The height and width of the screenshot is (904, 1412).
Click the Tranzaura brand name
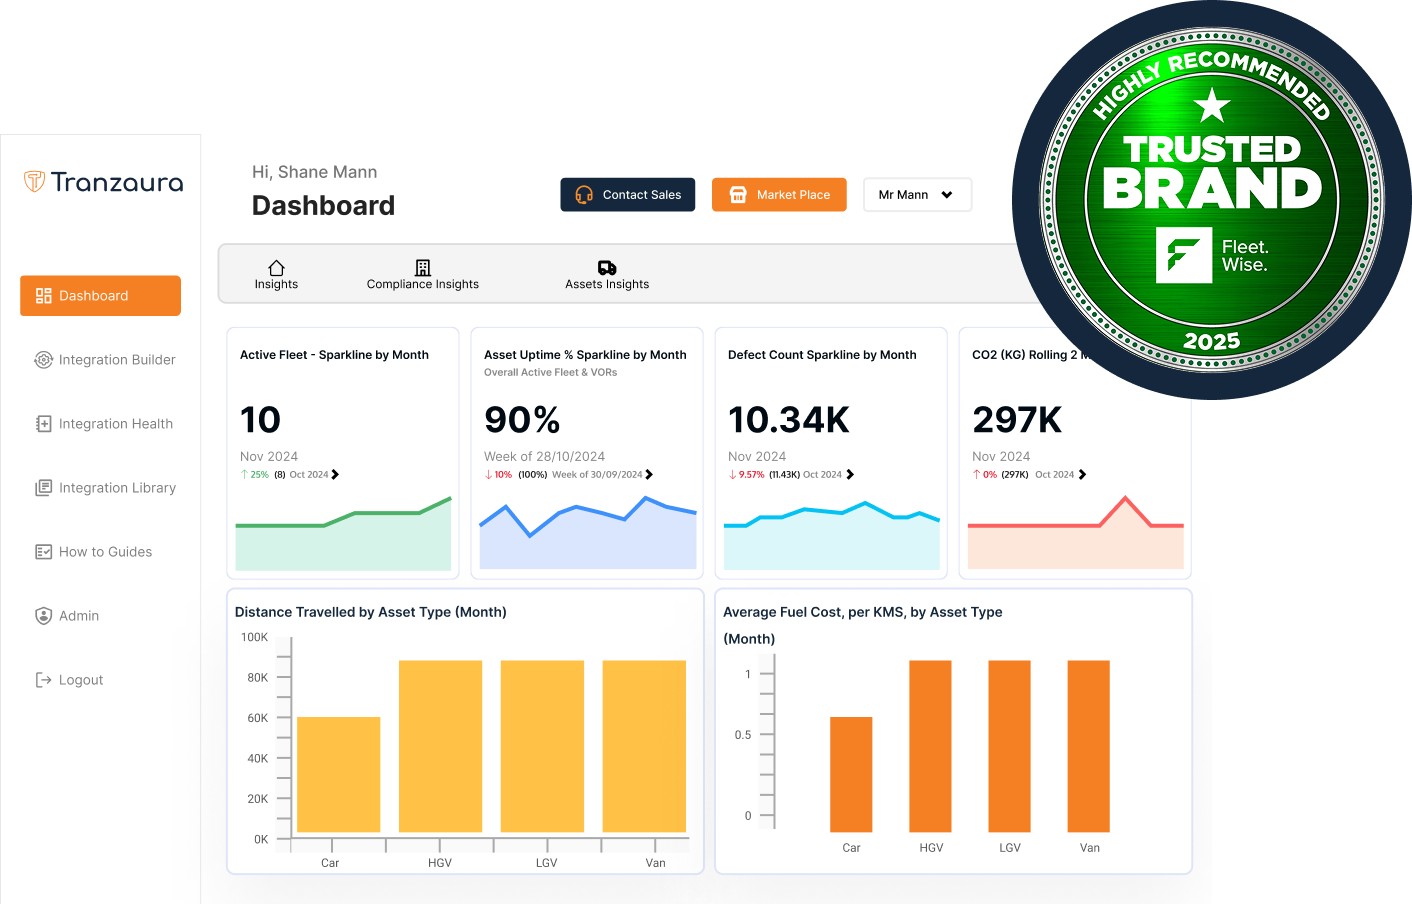[x=117, y=182]
